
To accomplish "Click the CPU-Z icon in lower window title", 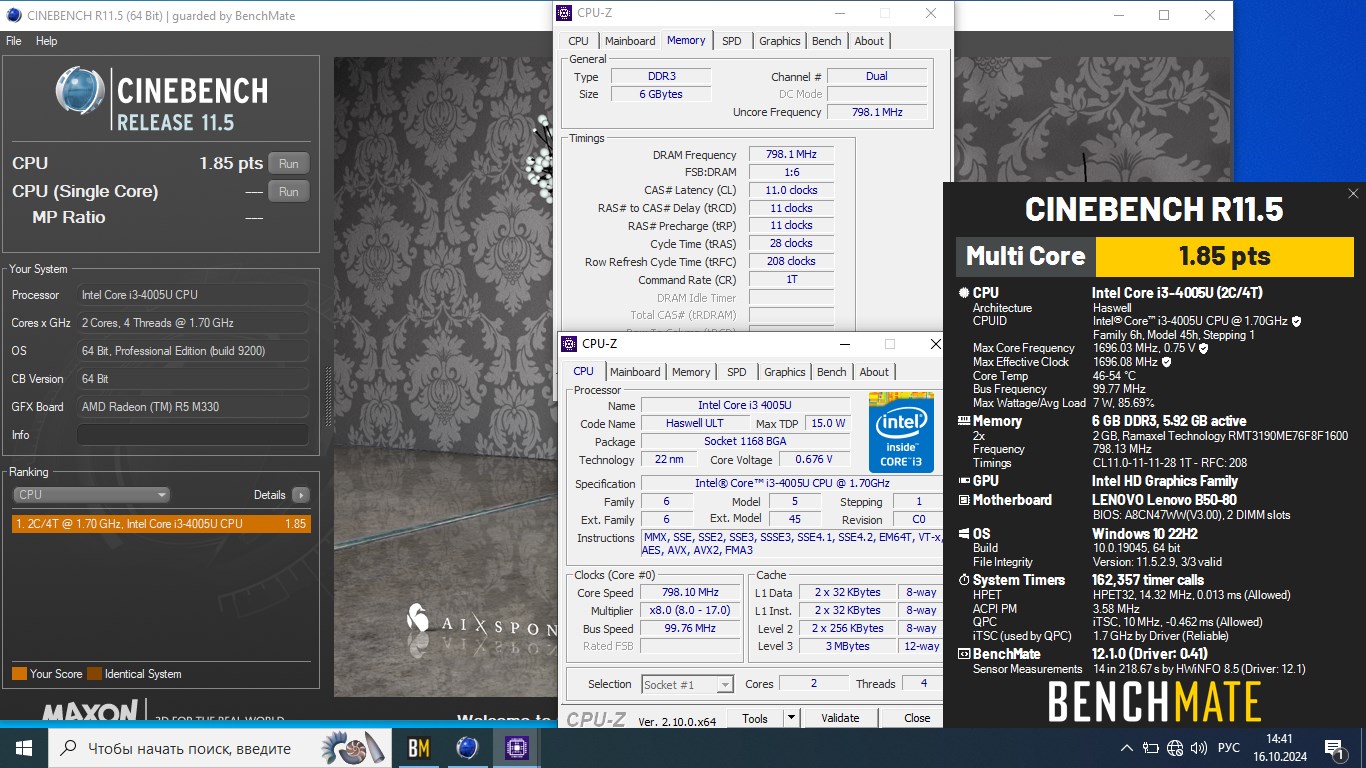I will (x=570, y=344).
